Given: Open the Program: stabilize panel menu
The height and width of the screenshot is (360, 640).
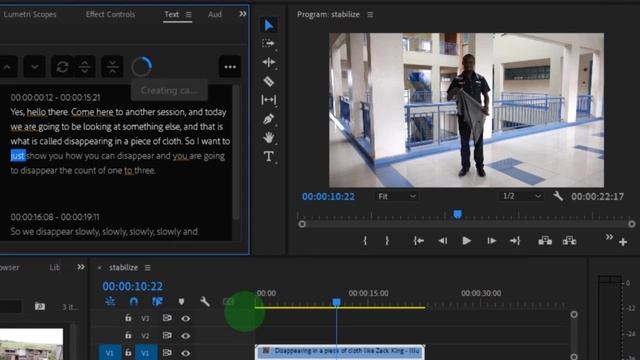Looking at the screenshot, I should click(370, 15).
